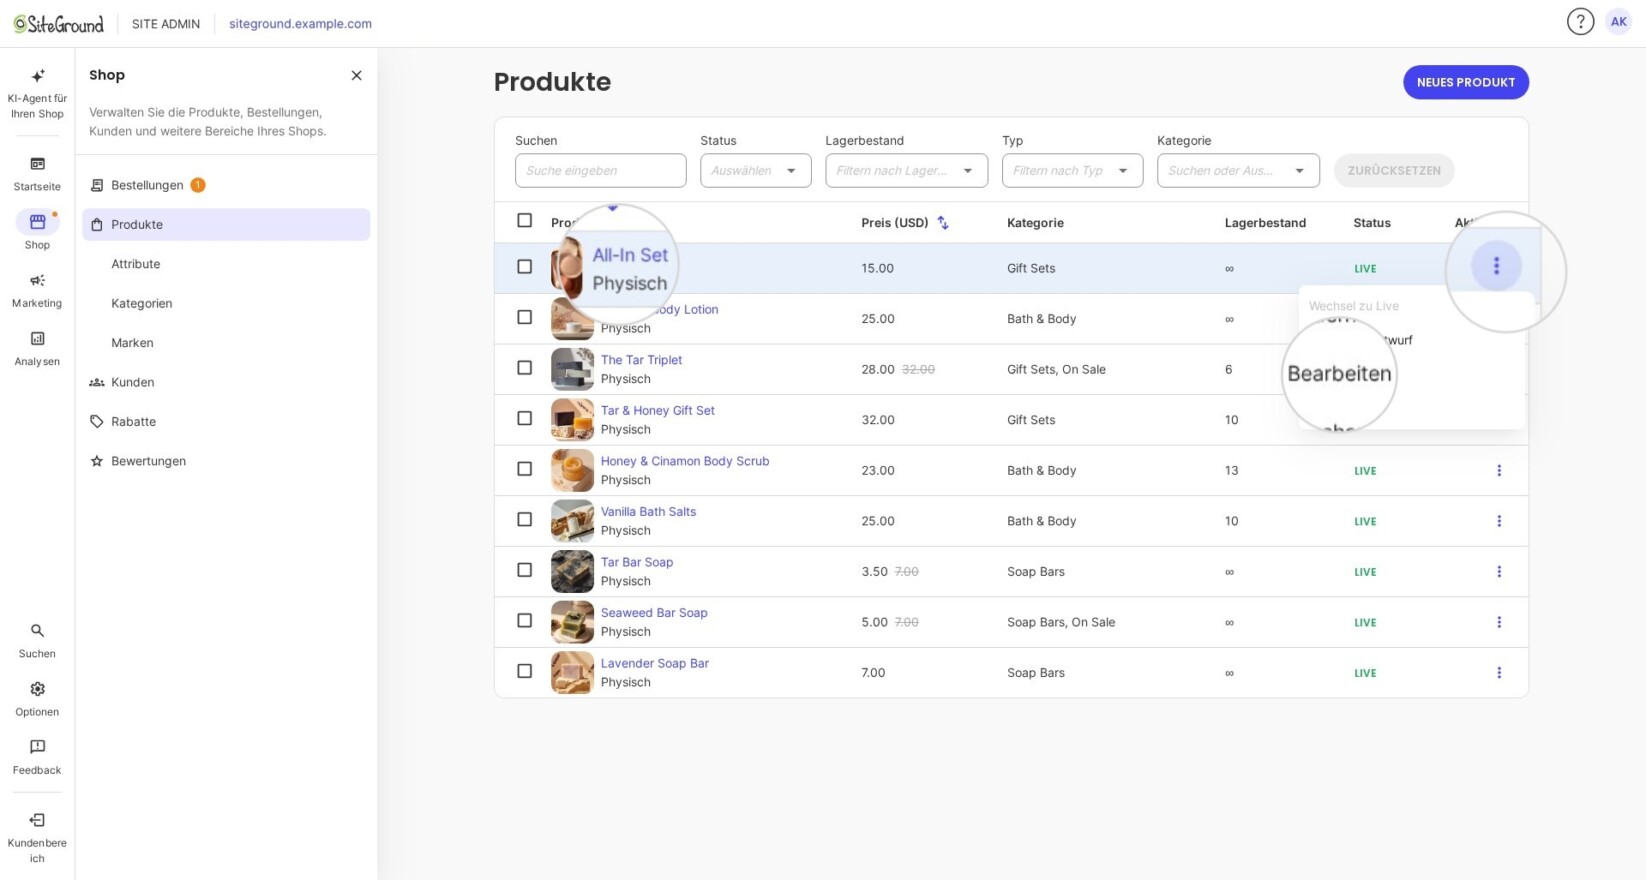
Task: Open the Lagerbestand filter dropdown
Action: (x=906, y=171)
